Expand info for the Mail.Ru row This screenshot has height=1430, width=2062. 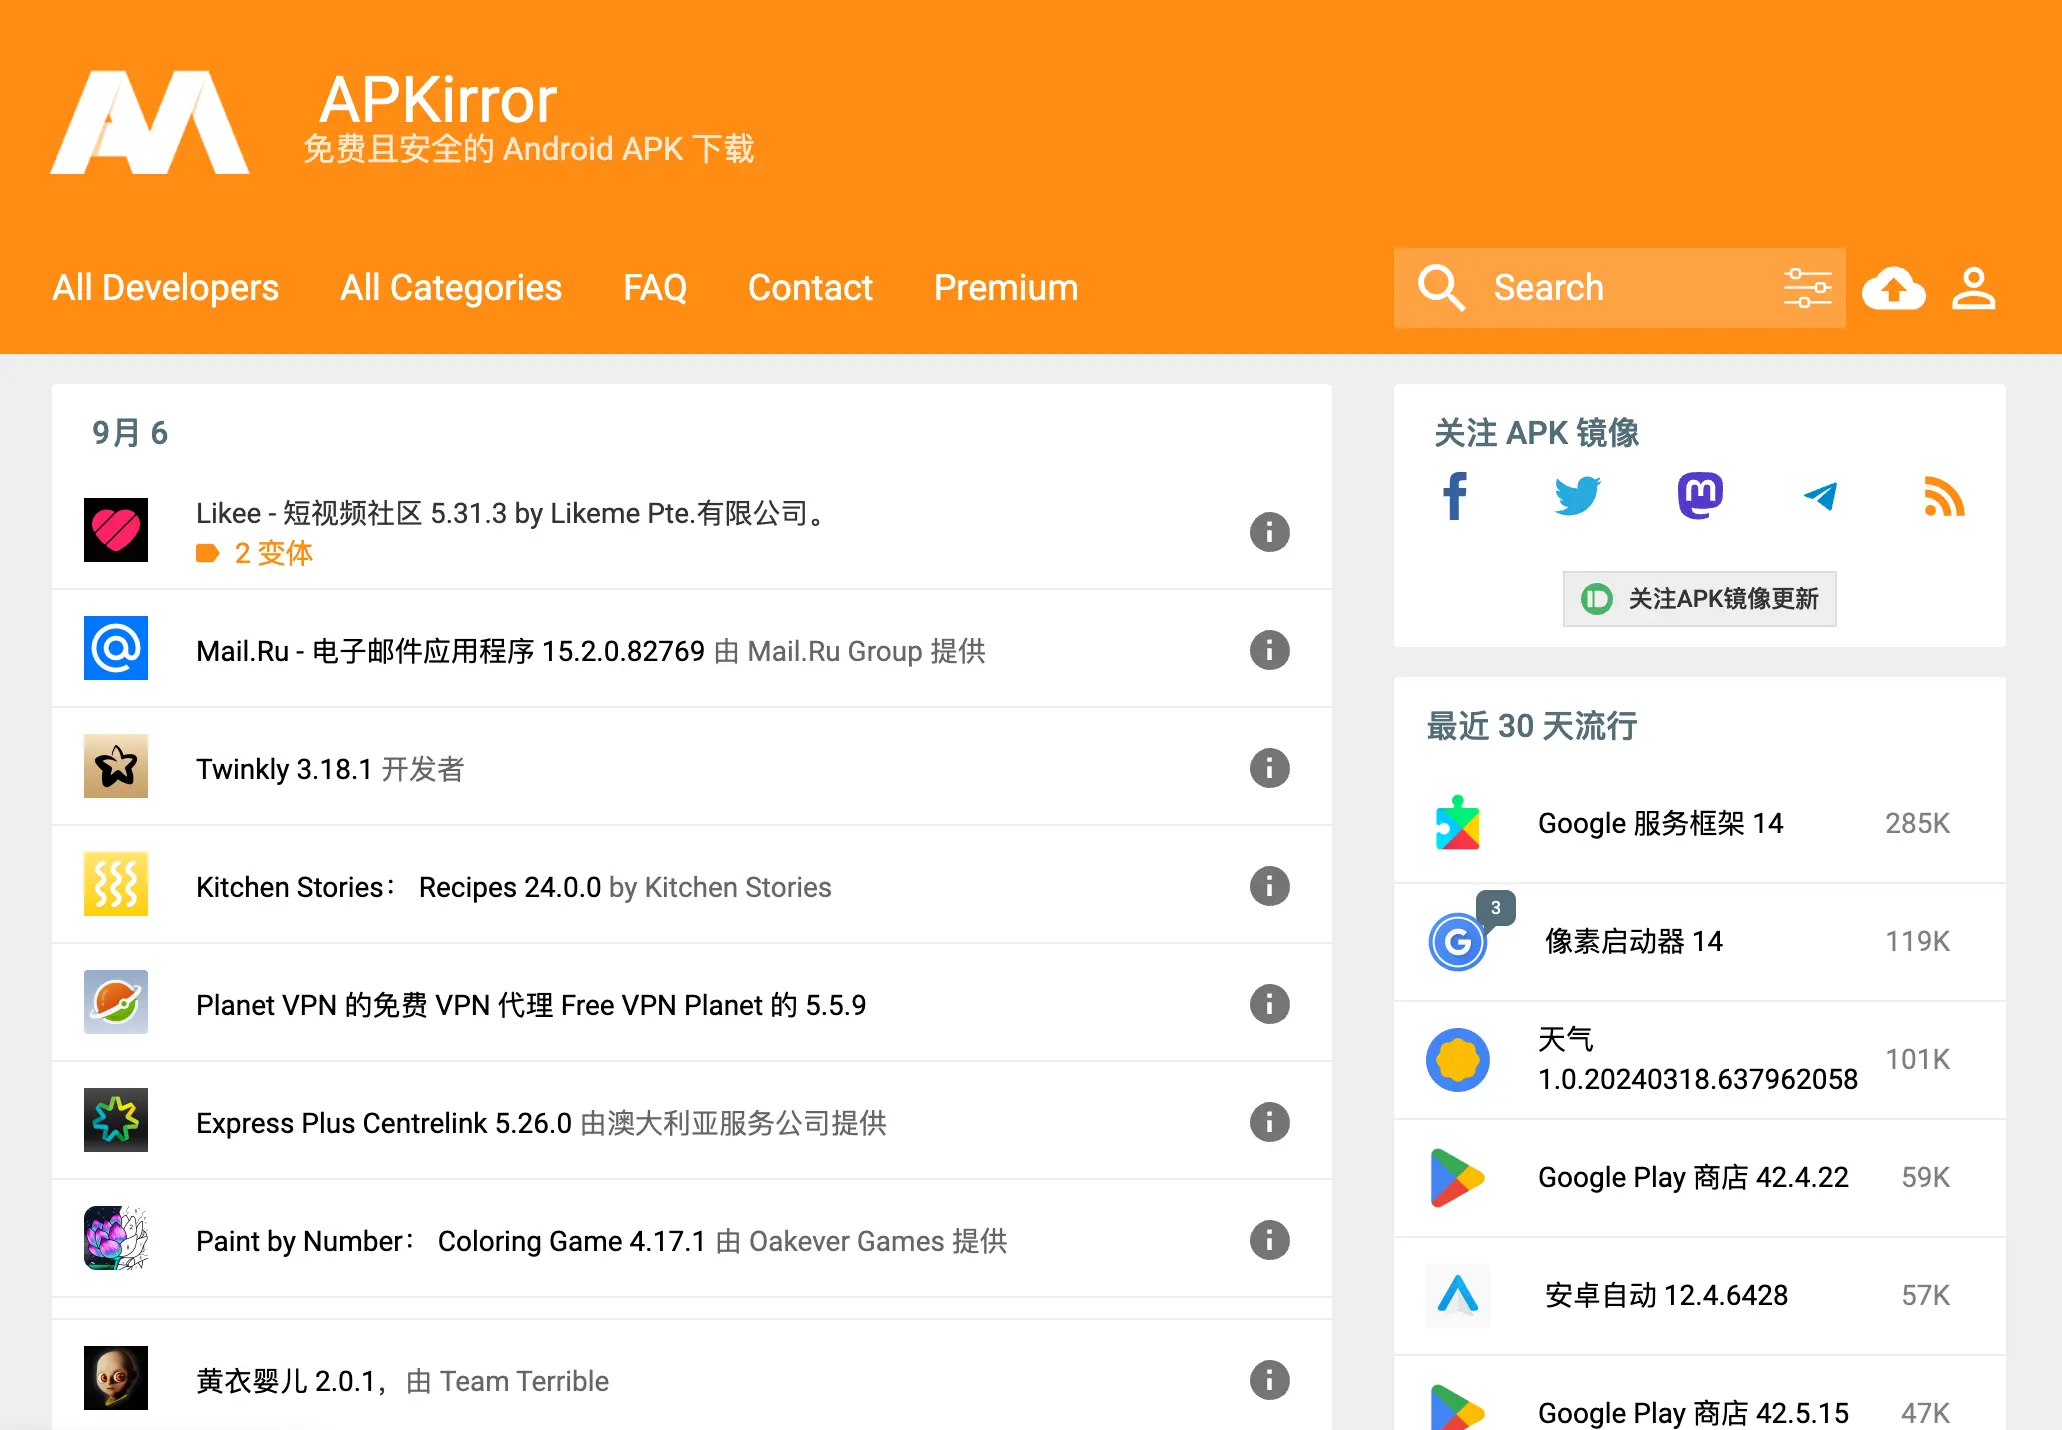[1269, 650]
